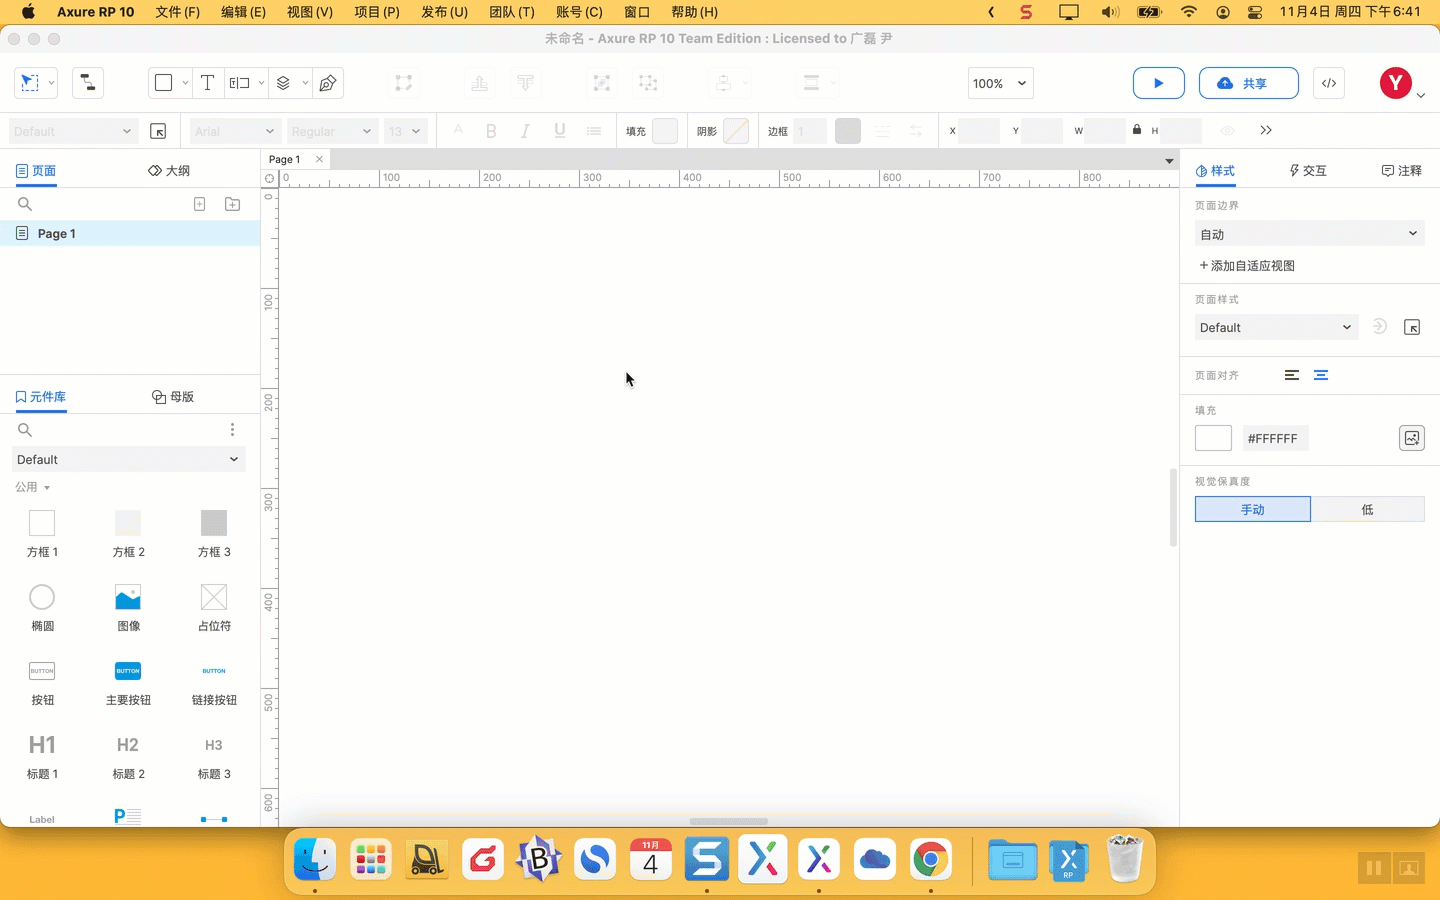1440x900 pixels.
Task: Open the widget style Default dropdown
Action: pos(72,131)
